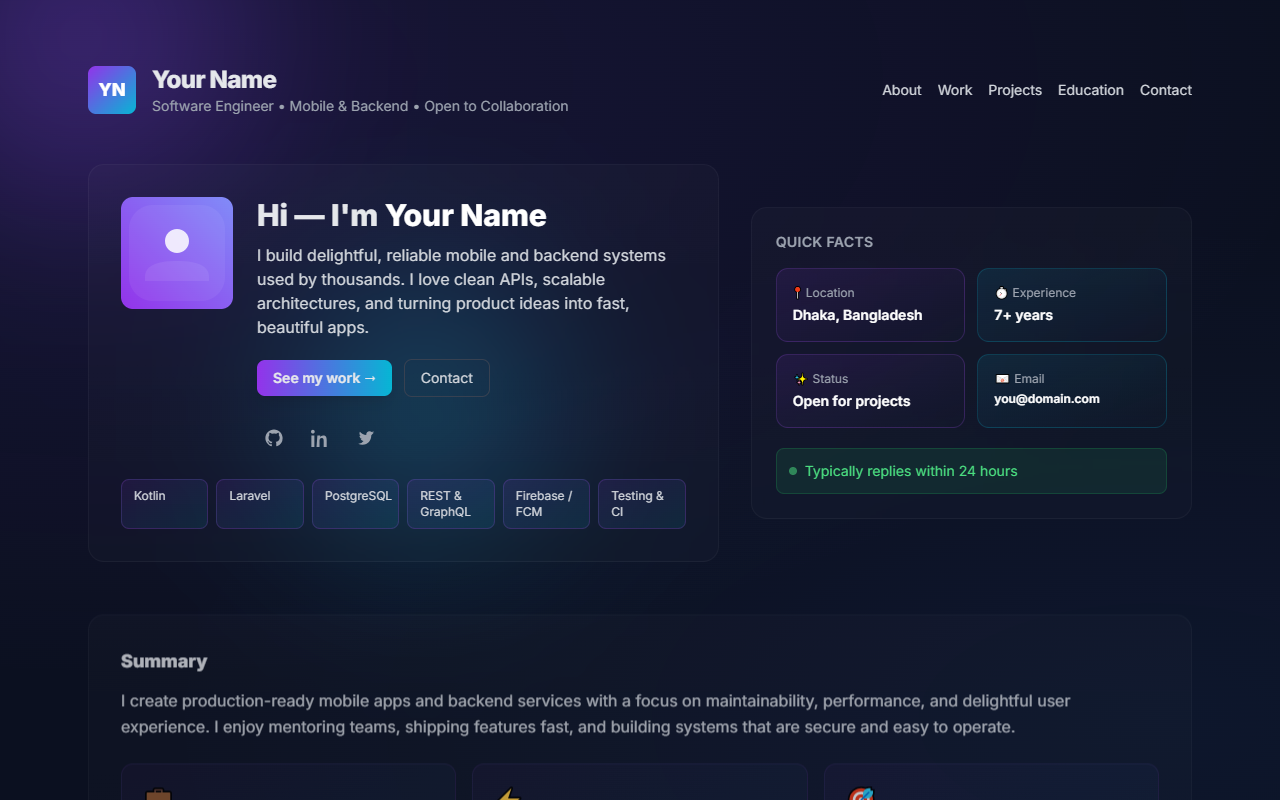Open the GitHub profile icon
This screenshot has height=800, width=1280.
274,437
